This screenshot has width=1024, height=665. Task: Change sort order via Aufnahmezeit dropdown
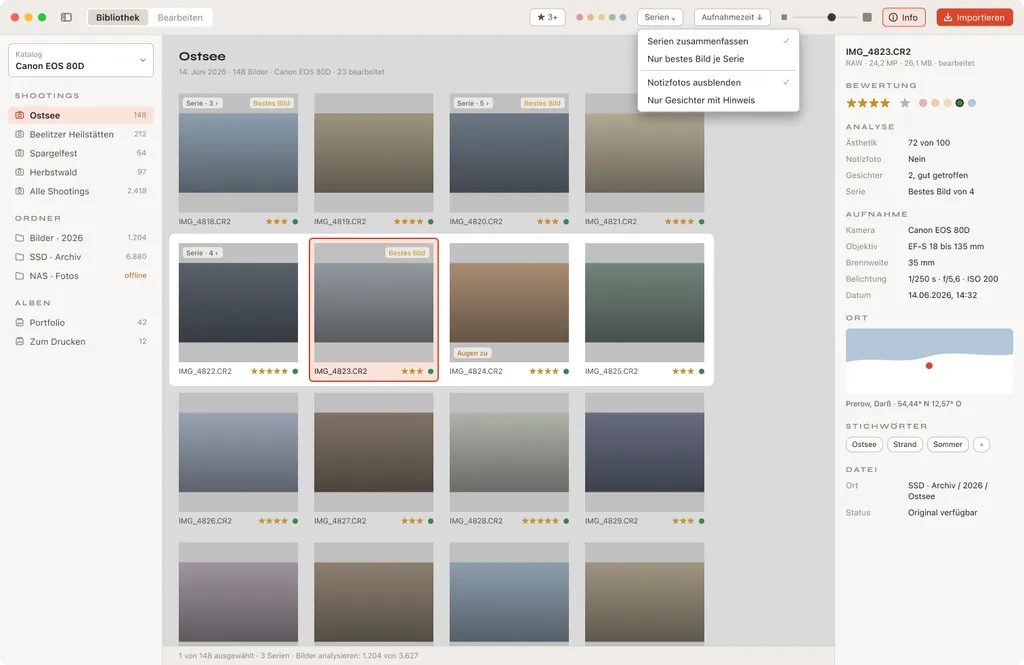(x=732, y=17)
